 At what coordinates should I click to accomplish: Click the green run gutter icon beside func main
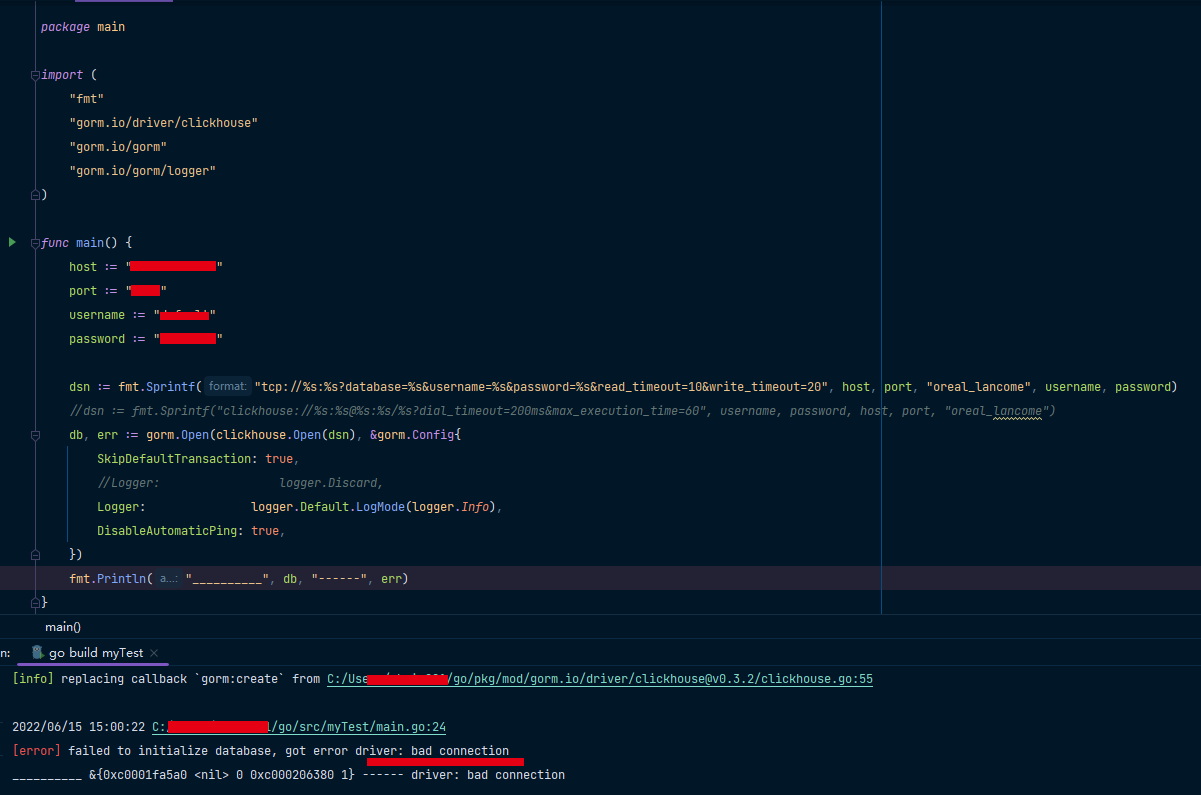pyautogui.click(x=12, y=242)
